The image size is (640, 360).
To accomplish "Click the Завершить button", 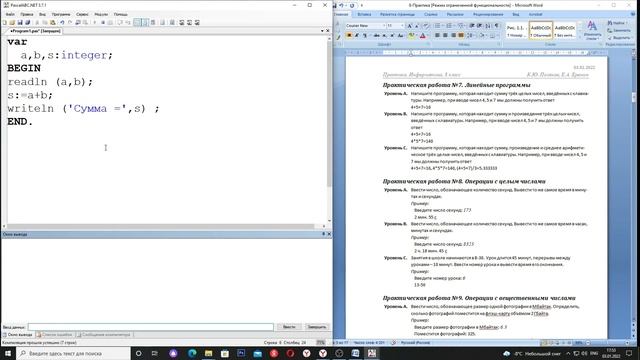I will click(317, 327).
